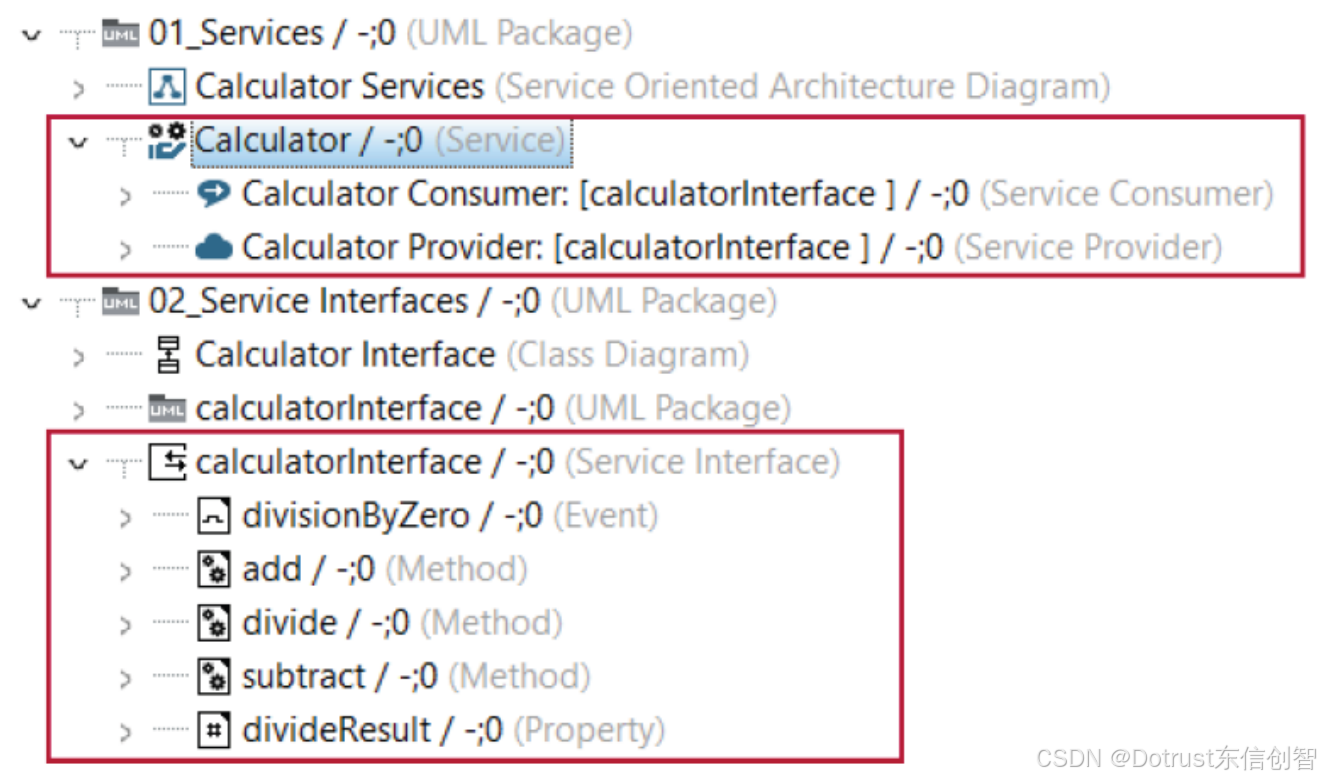Click the Calculator Provider cloud icon
The image size is (1321, 780).
click(213, 247)
